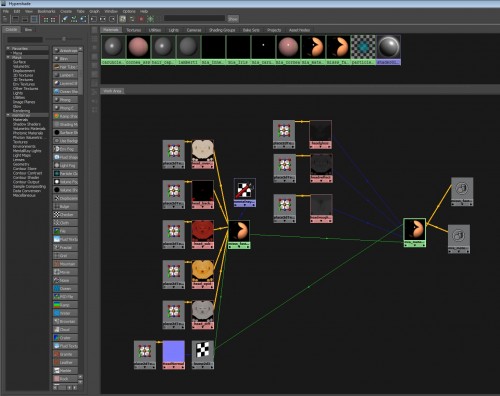The width and height of the screenshot is (500, 396).
Task: Create a Lambert material node
Action: 65,75
